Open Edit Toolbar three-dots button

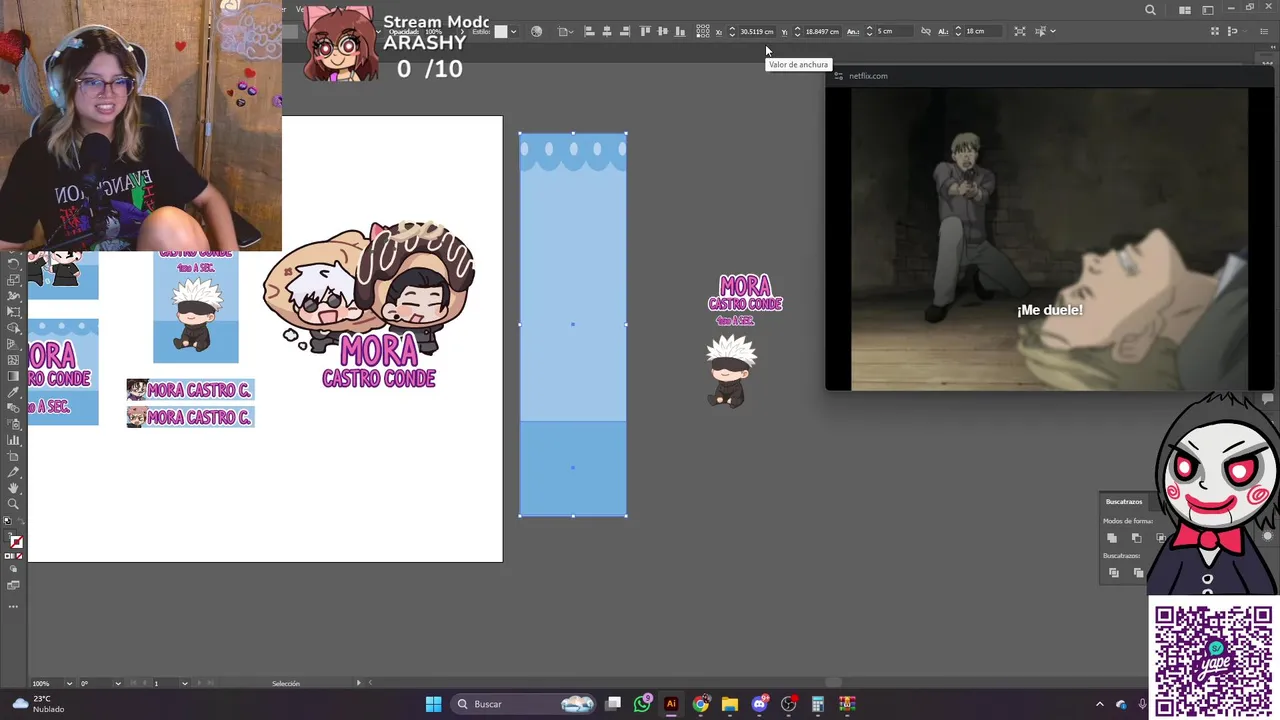coord(14,605)
